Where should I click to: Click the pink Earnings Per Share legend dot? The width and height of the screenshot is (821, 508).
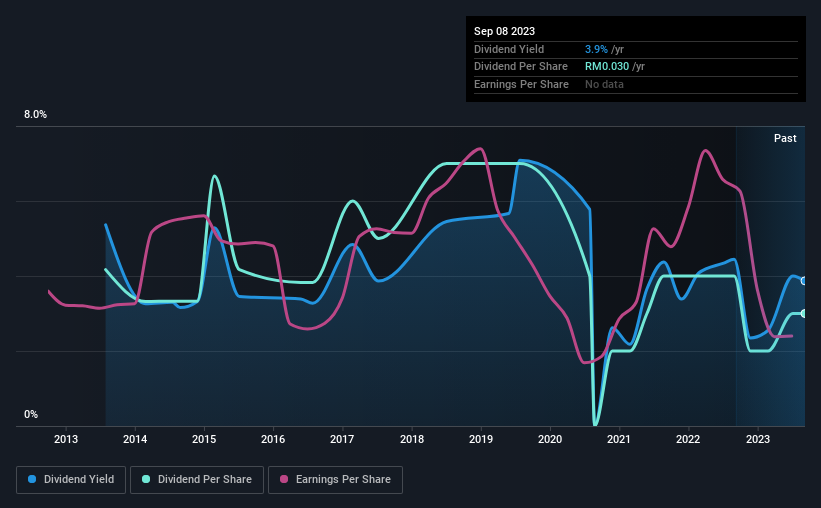click(x=284, y=479)
